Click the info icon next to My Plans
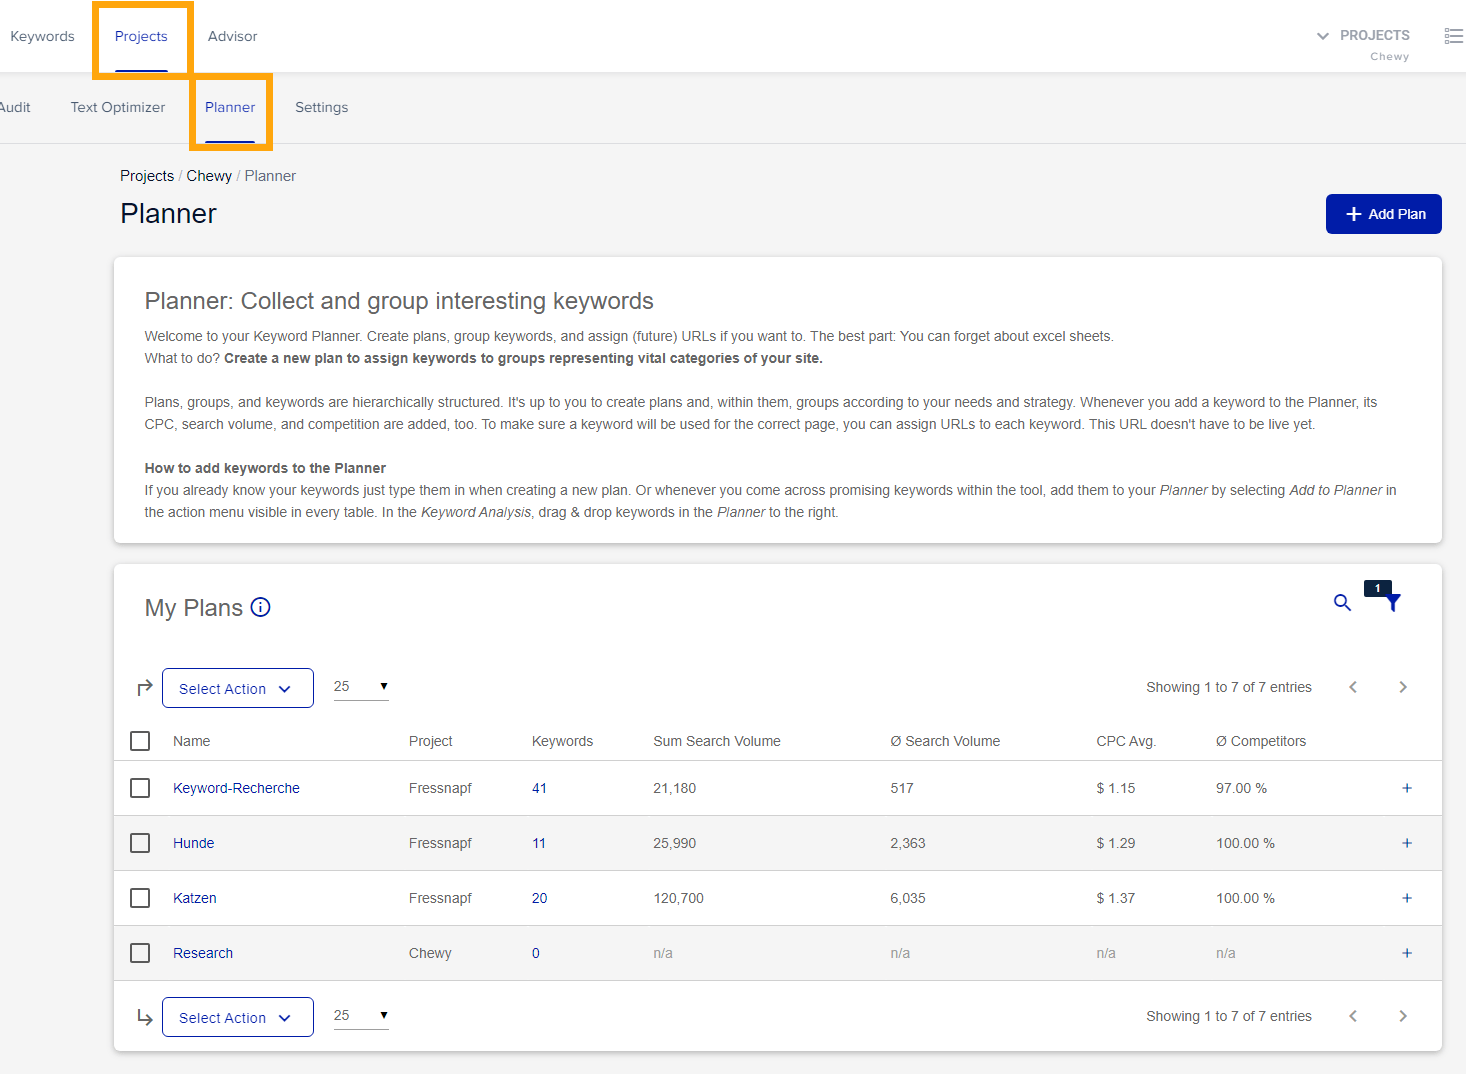 [x=260, y=607]
